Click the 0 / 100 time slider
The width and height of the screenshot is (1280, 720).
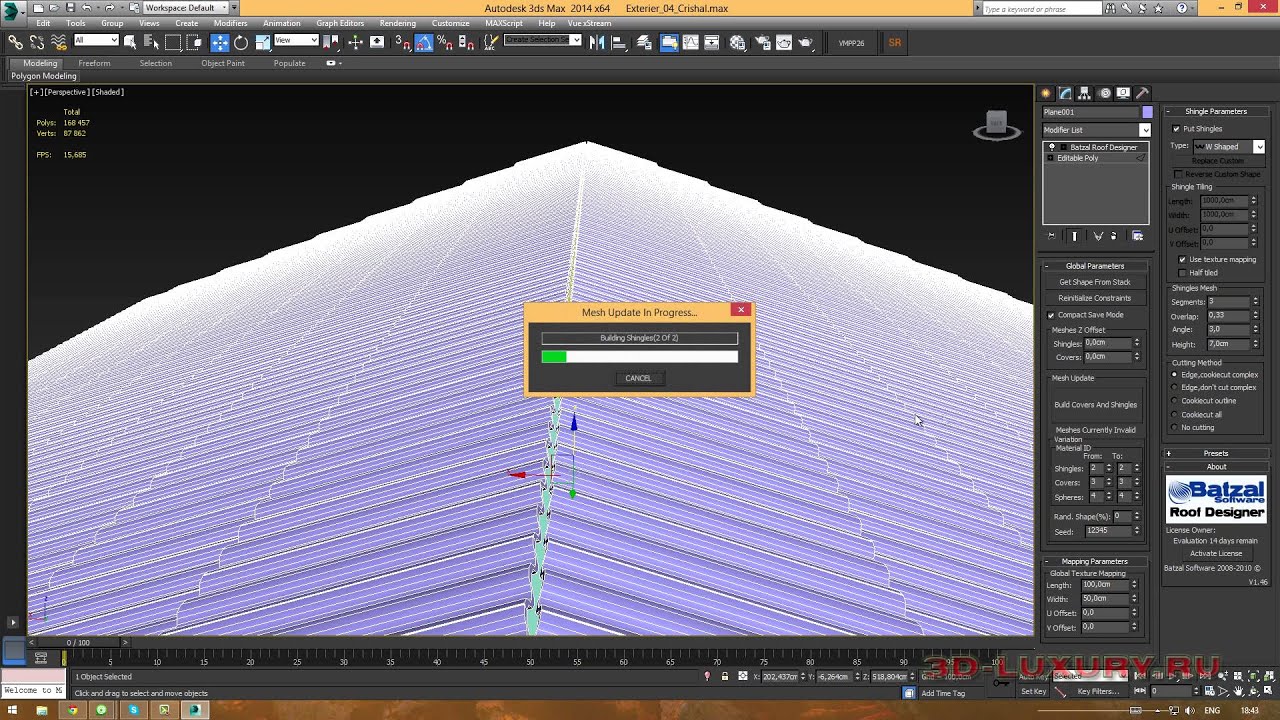tap(77, 642)
